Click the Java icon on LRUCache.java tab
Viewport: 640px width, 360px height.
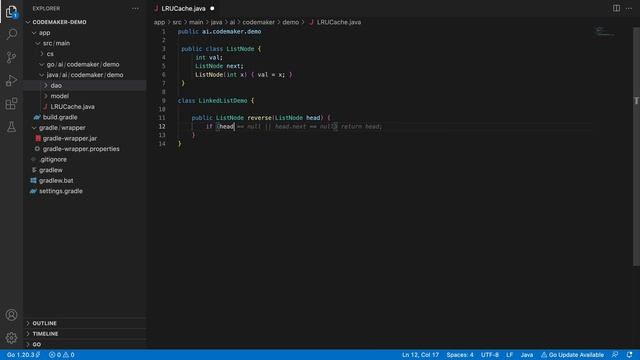click(156, 8)
